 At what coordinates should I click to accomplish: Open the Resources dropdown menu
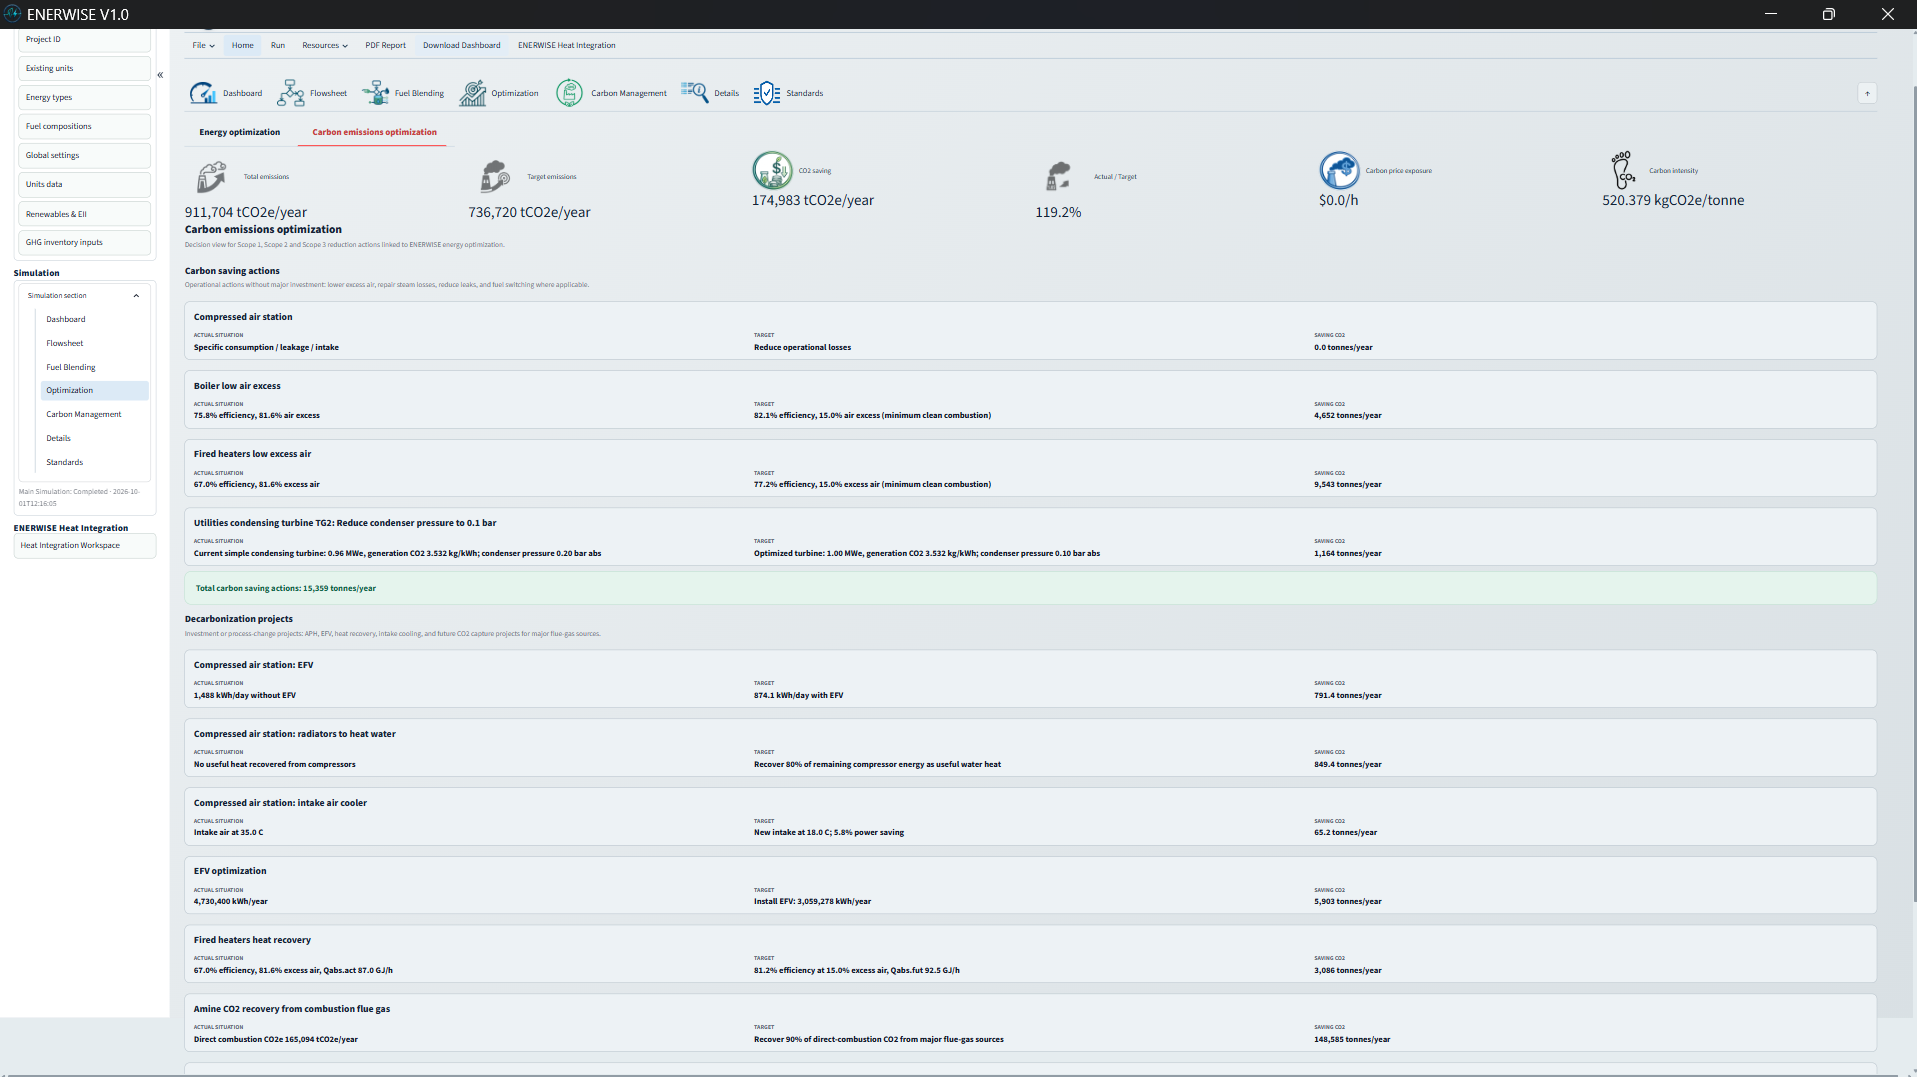(x=325, y=45)
